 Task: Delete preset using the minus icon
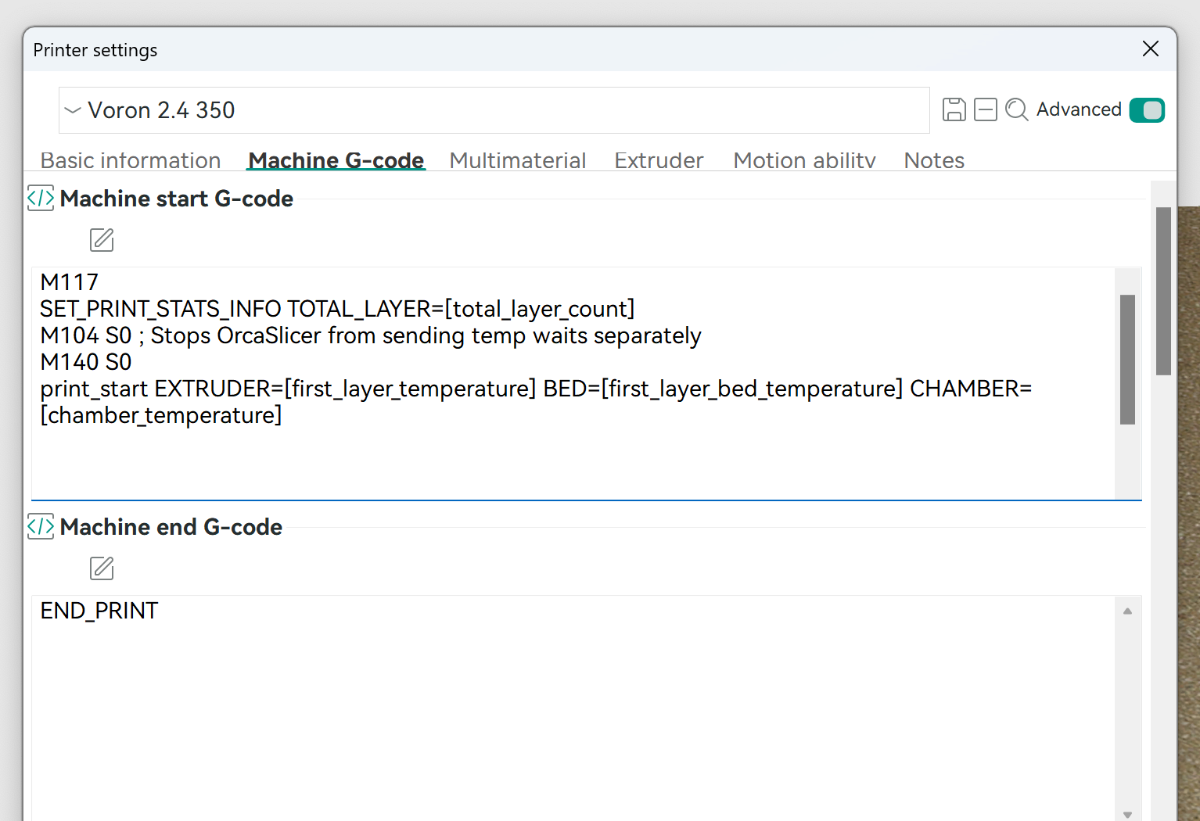(986, 110)
